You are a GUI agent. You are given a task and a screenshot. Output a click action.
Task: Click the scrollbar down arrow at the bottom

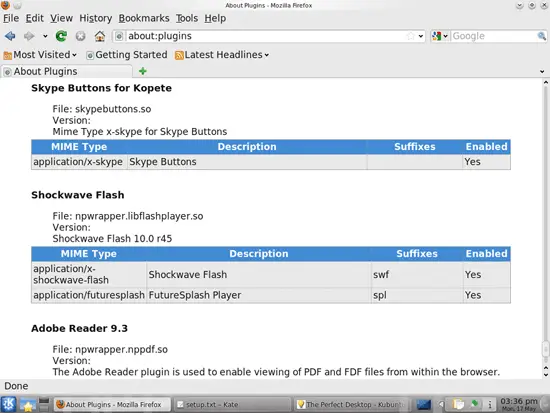click(x=545, y=374)
